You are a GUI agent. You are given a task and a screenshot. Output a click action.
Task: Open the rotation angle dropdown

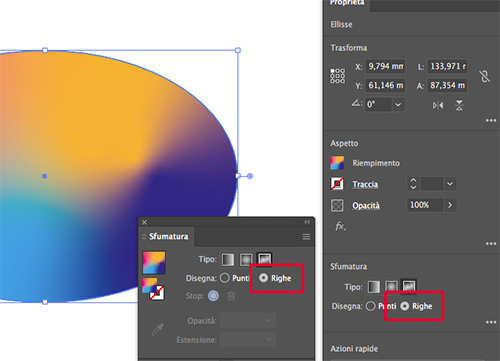pos(398,105)
